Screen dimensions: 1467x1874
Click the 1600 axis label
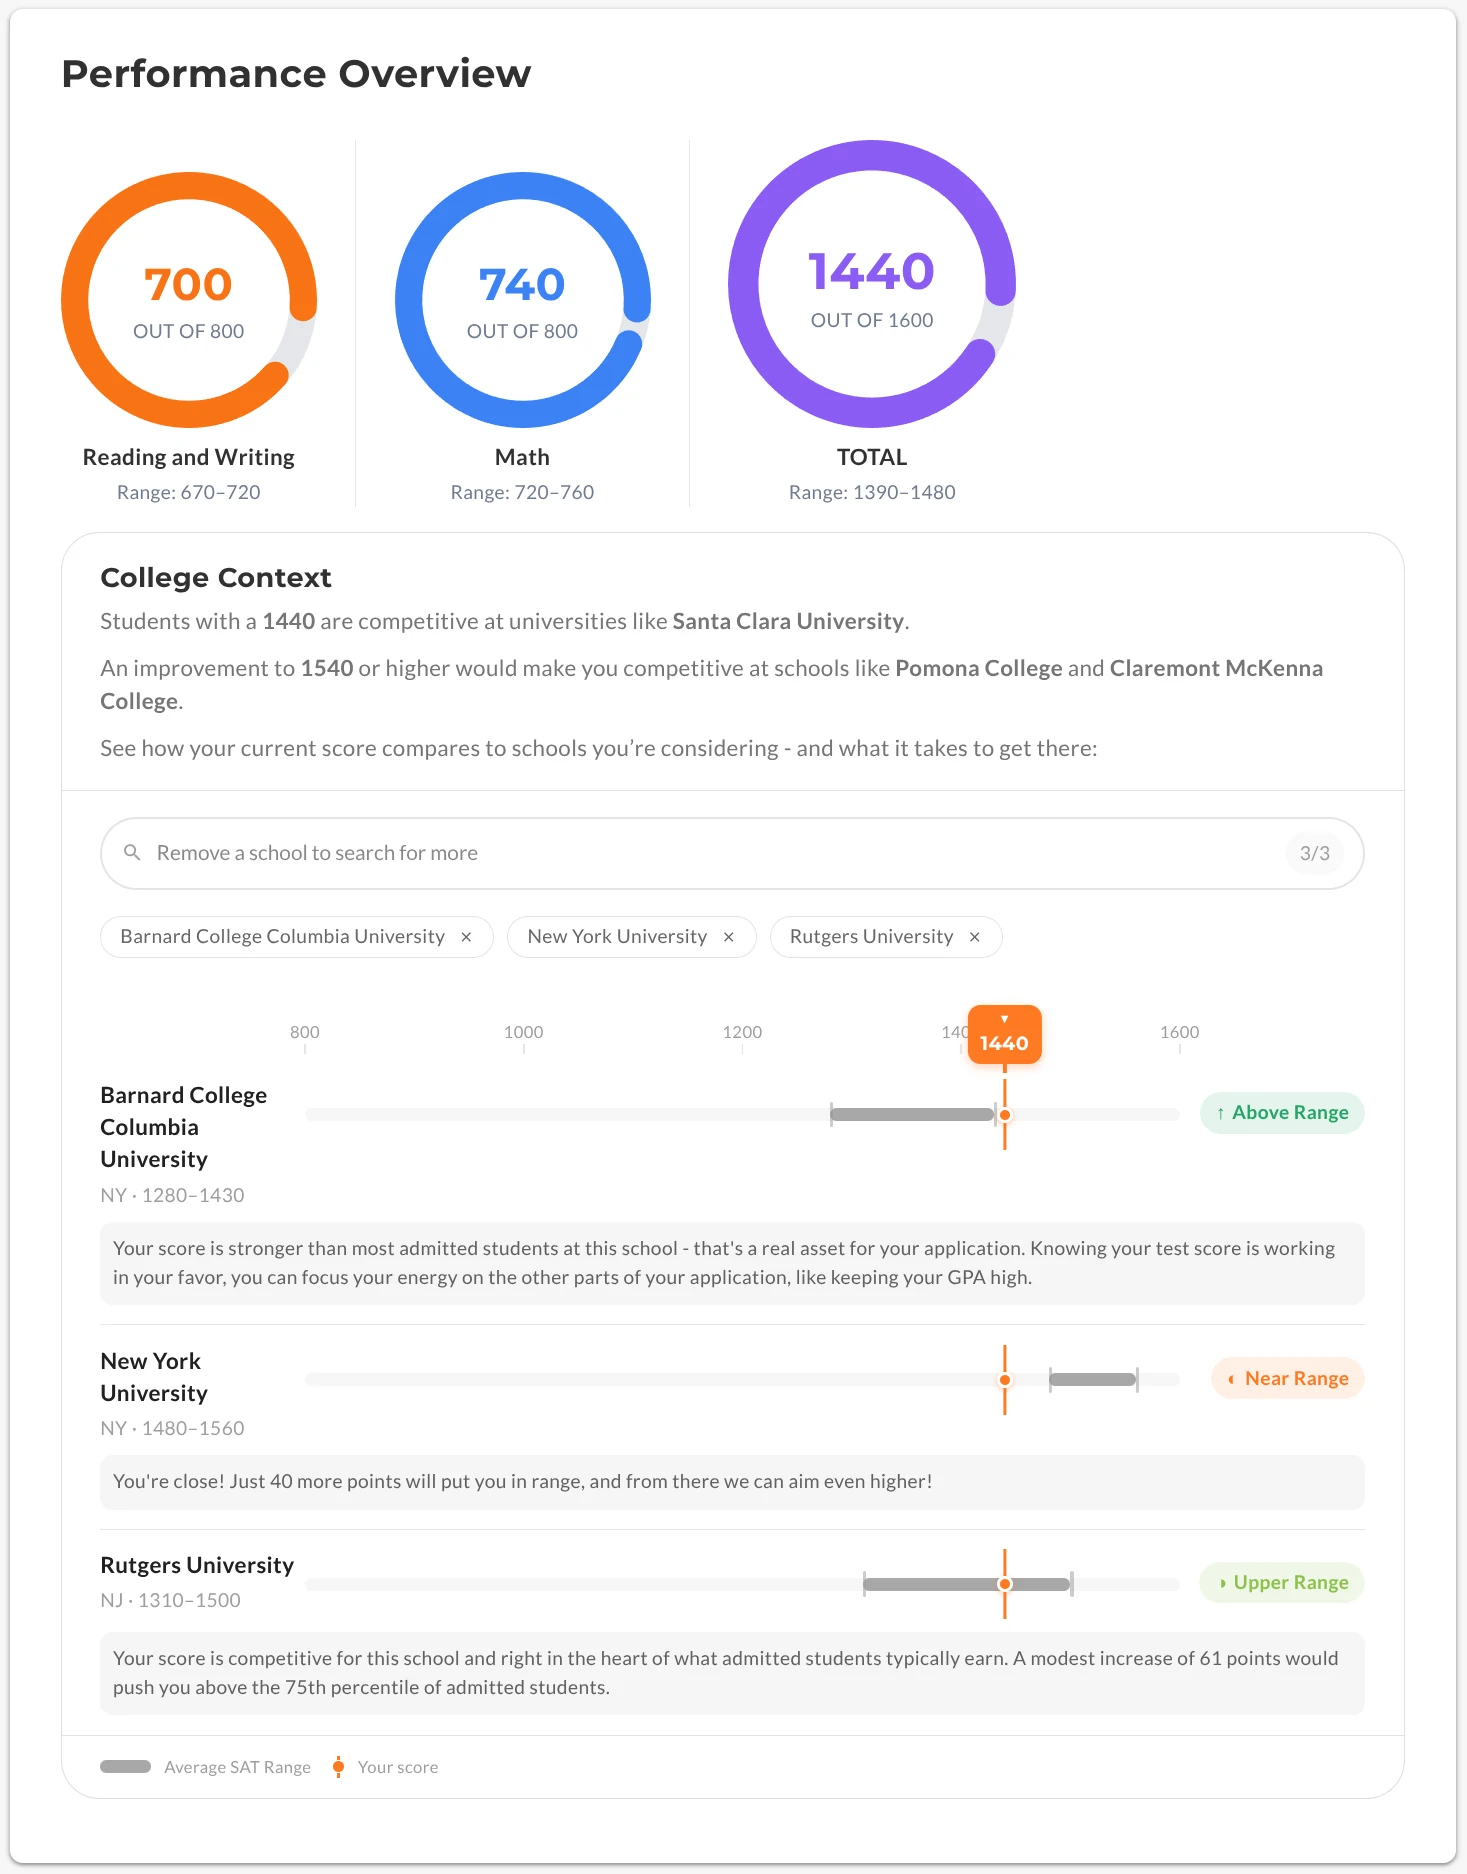[1180, 1032]
